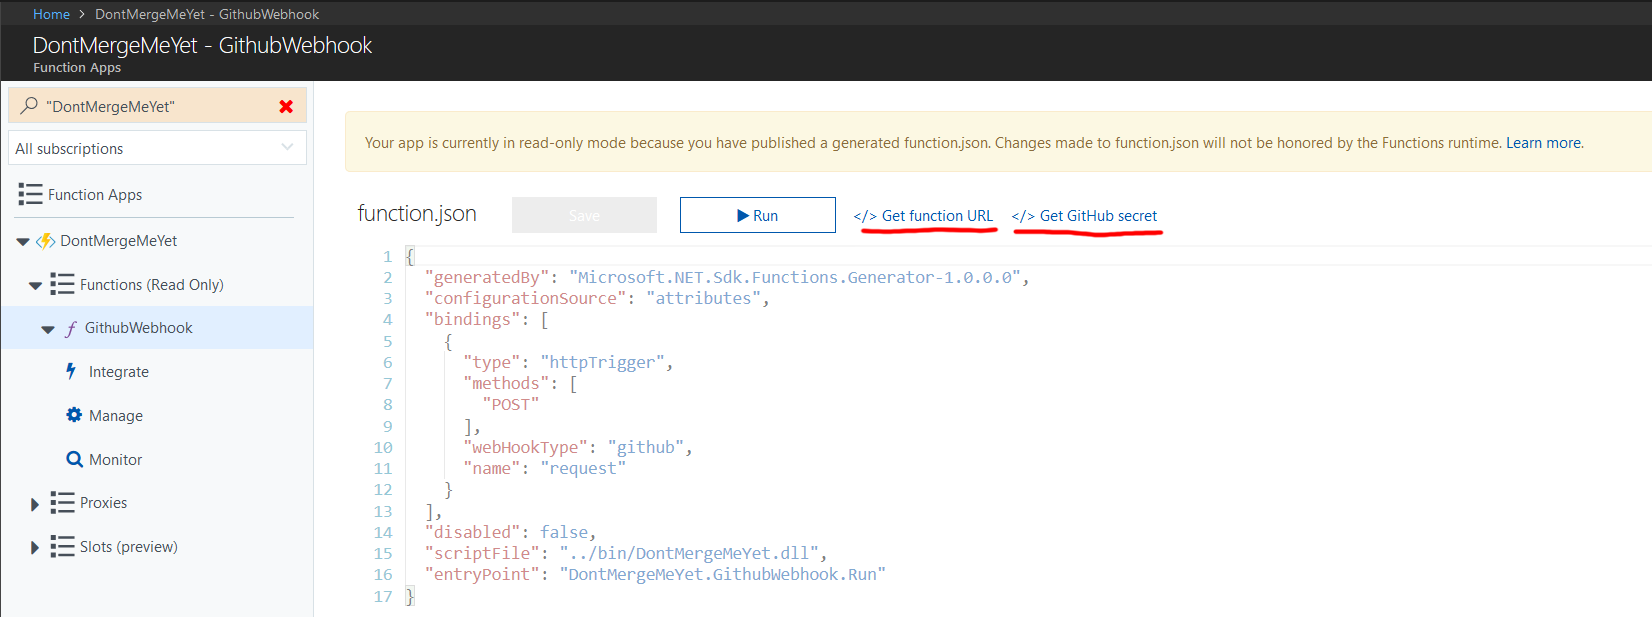Click the disabled Save button
This screenshot has height=617, width=1652.
pos(584,215)
